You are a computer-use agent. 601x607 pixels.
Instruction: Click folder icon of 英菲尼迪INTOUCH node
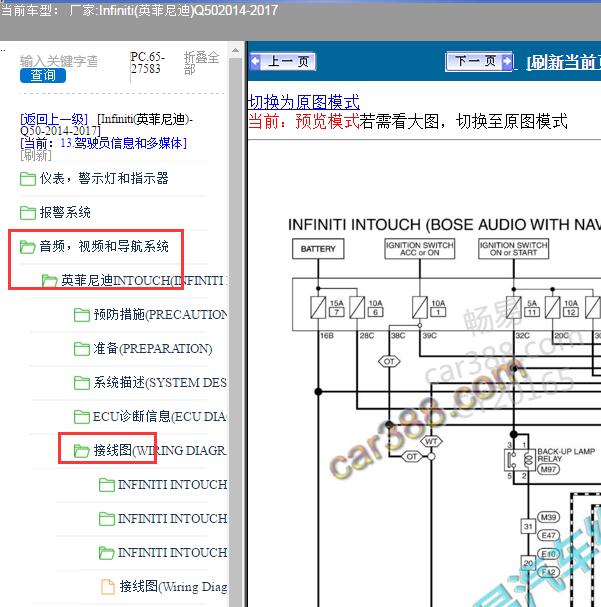[50, 280]
